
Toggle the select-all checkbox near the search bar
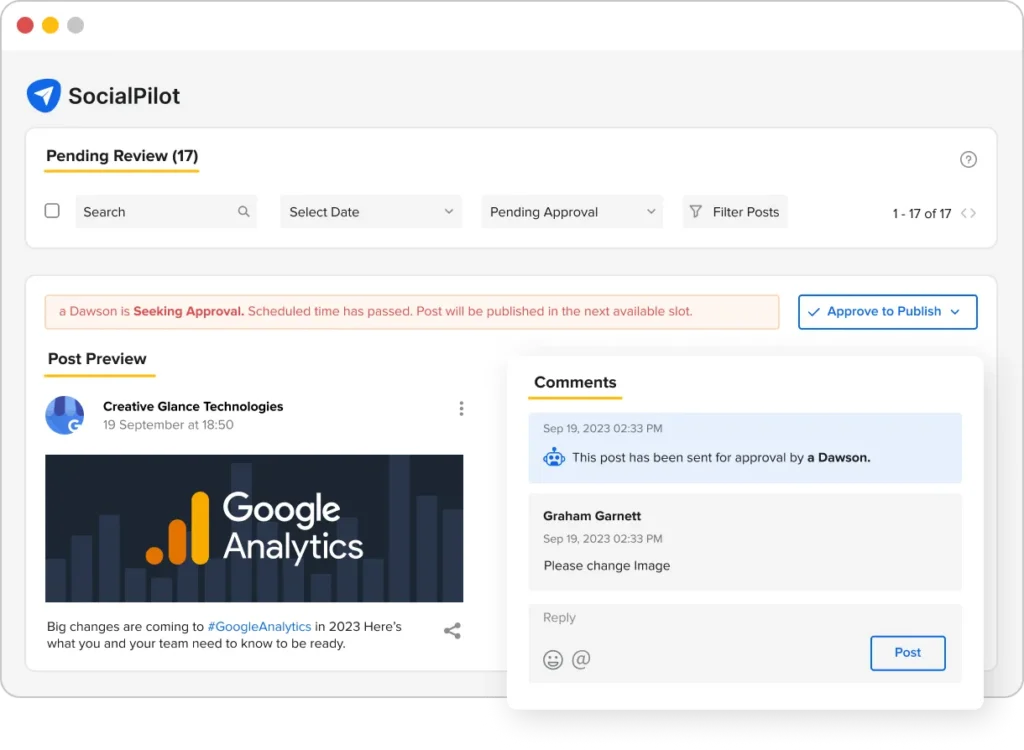tap(52, 211)
